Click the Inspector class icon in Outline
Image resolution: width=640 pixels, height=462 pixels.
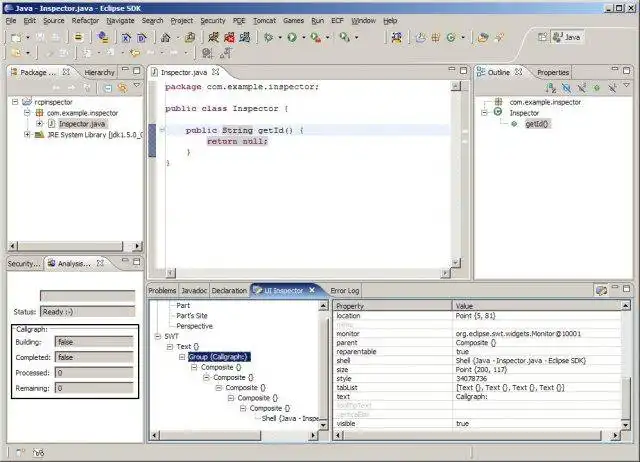pyautogui.click(x=498, y=112)
